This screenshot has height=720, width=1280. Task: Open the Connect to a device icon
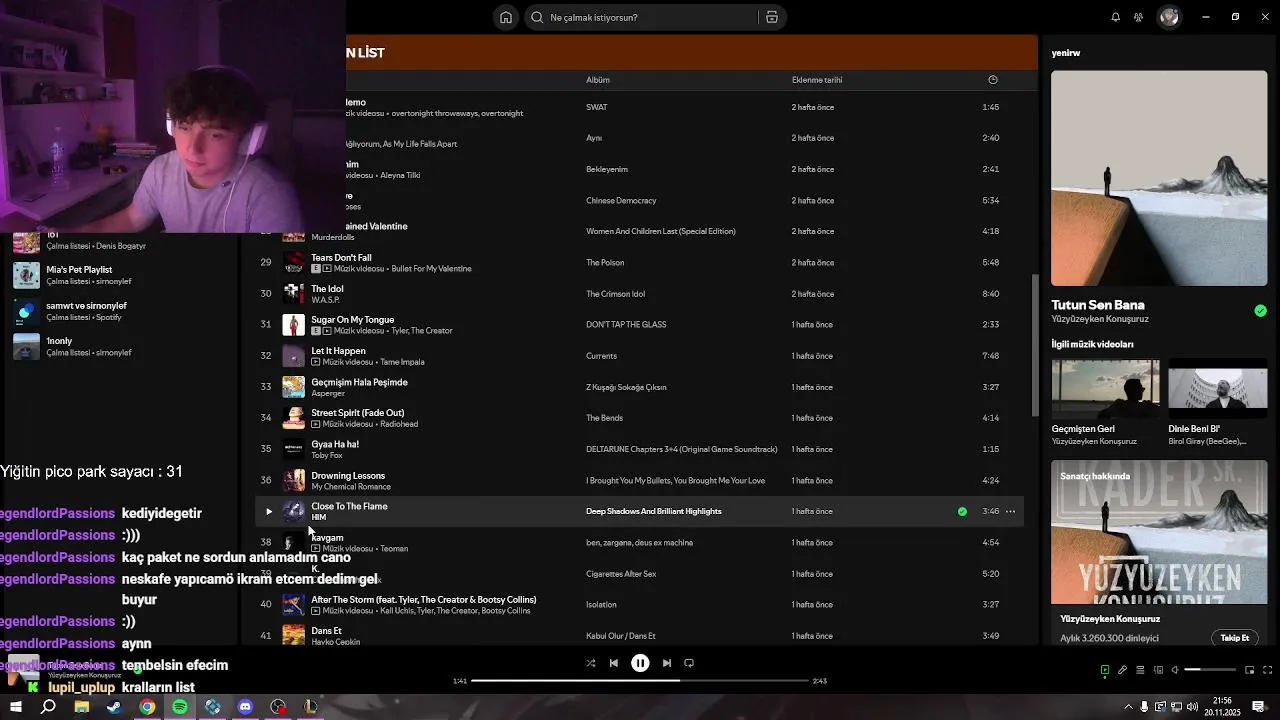pyautogui.click(x=1158, y=670)
